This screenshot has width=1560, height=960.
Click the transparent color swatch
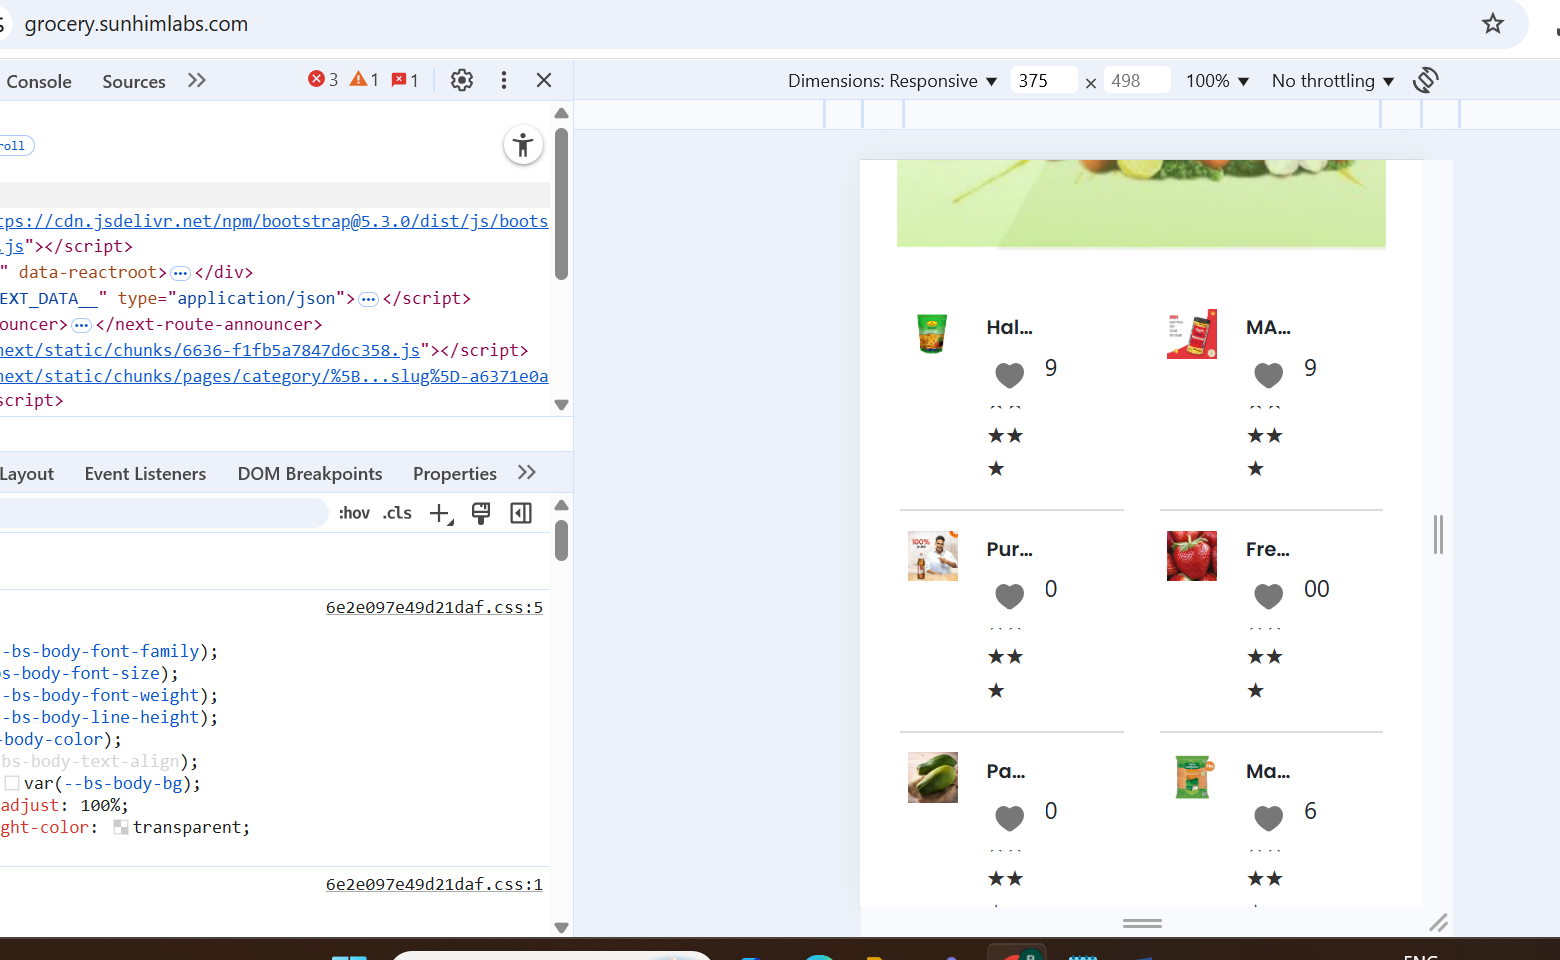point(121,827)
